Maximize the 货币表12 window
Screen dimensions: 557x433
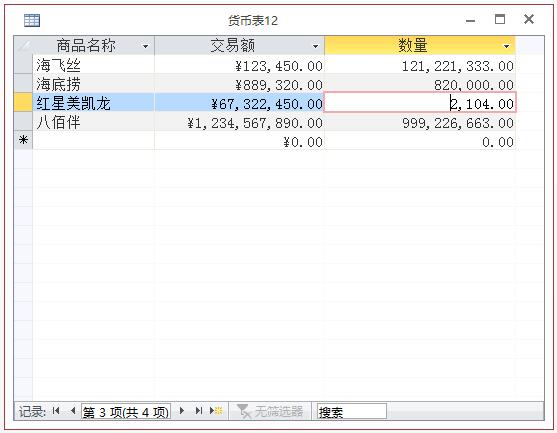click(x=500, y=19)
